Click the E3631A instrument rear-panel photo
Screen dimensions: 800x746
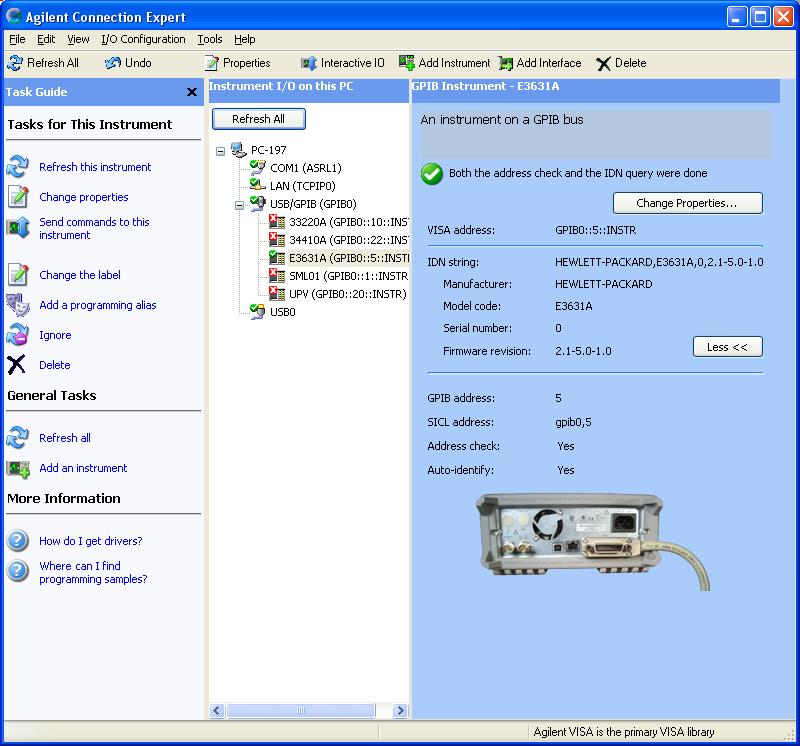coord(592,541)
